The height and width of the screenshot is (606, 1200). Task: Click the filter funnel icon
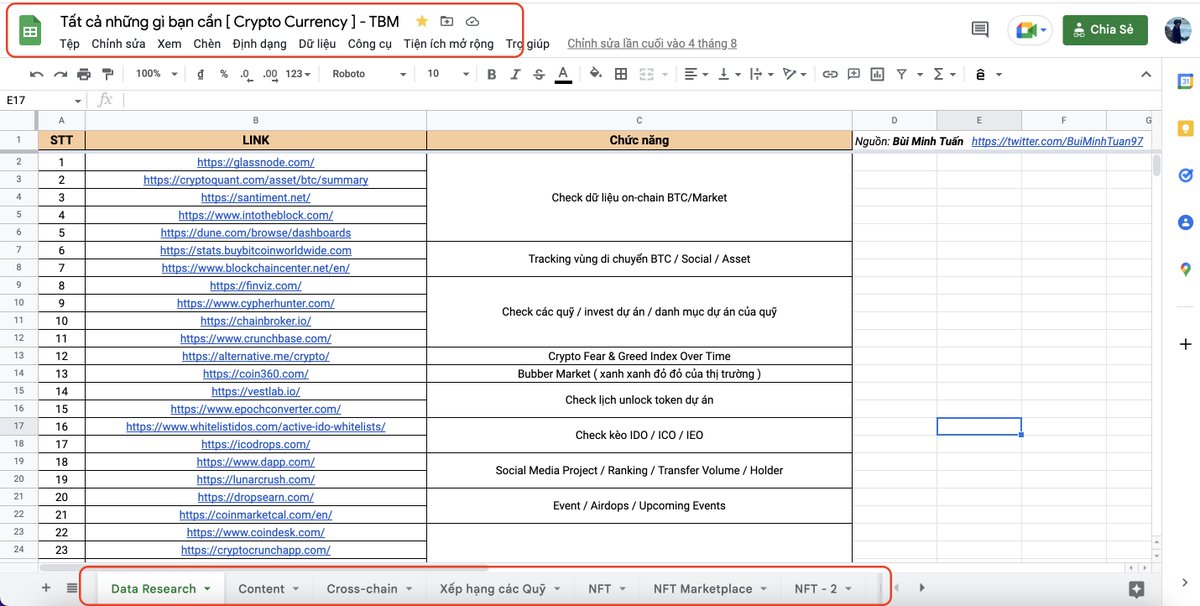pyautogui.click(x=901, y=74)
